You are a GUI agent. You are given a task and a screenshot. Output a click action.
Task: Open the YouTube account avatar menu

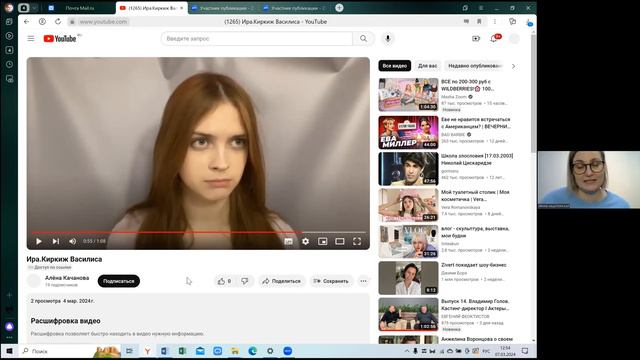[x=514, y=38]
